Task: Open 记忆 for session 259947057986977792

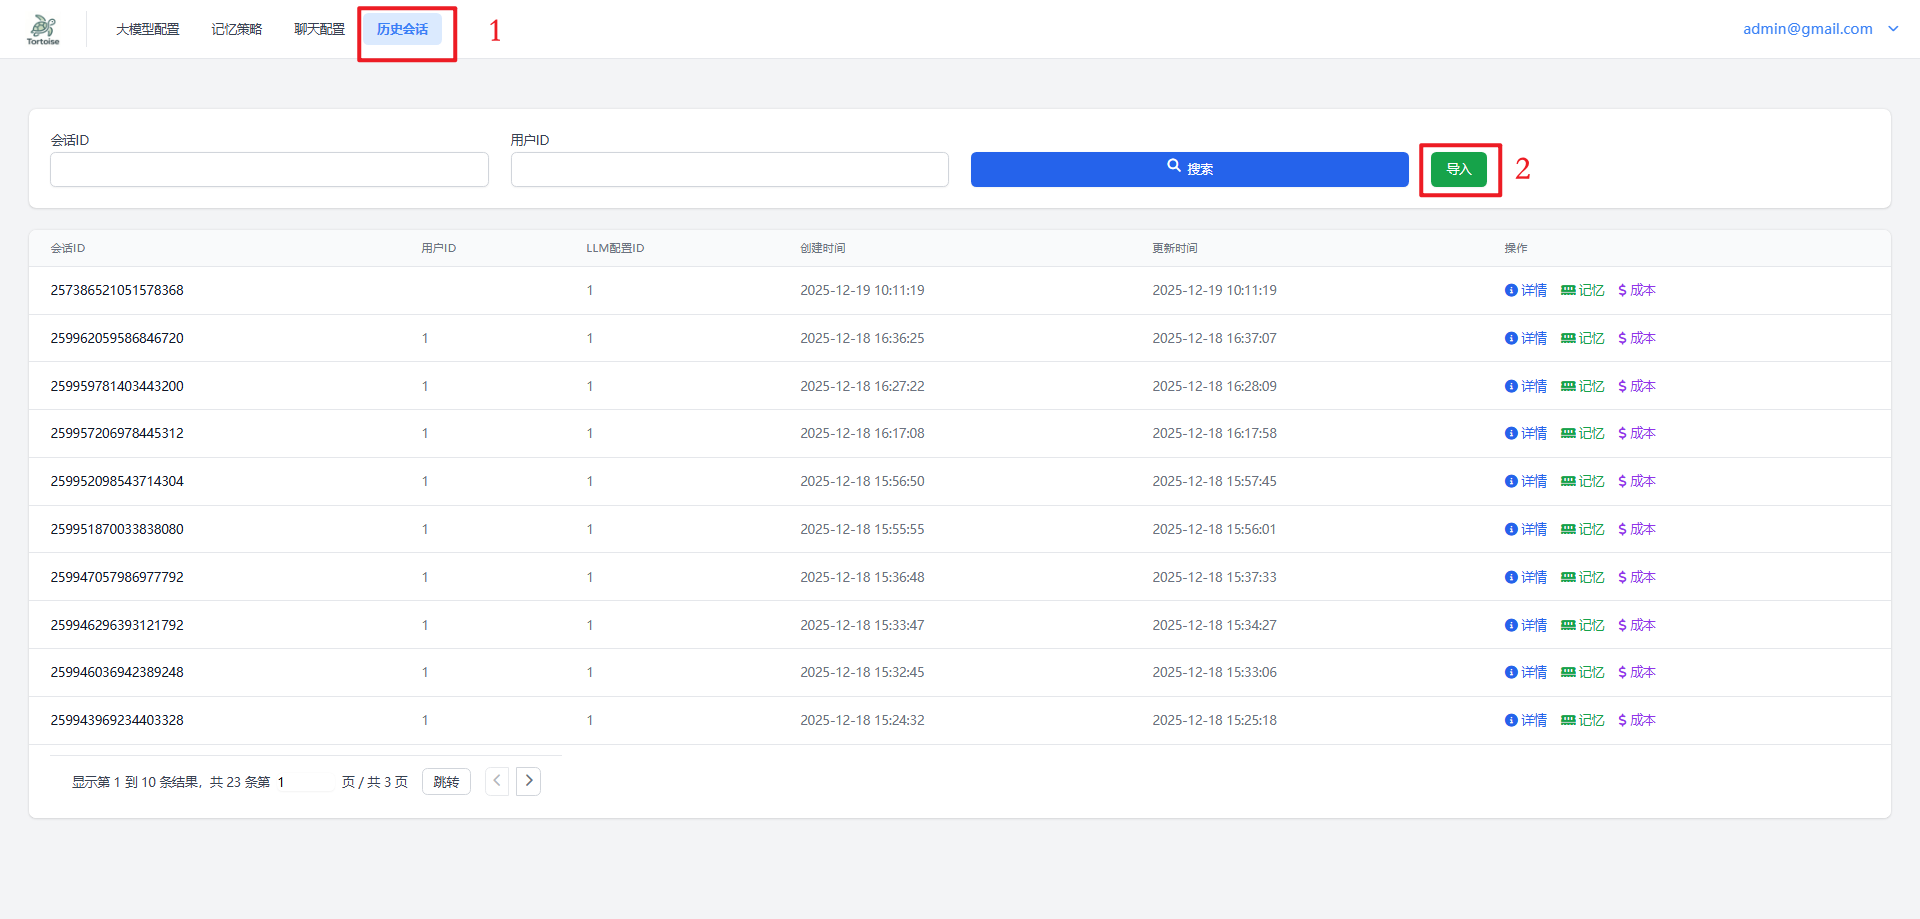Action: [1583, 577]
